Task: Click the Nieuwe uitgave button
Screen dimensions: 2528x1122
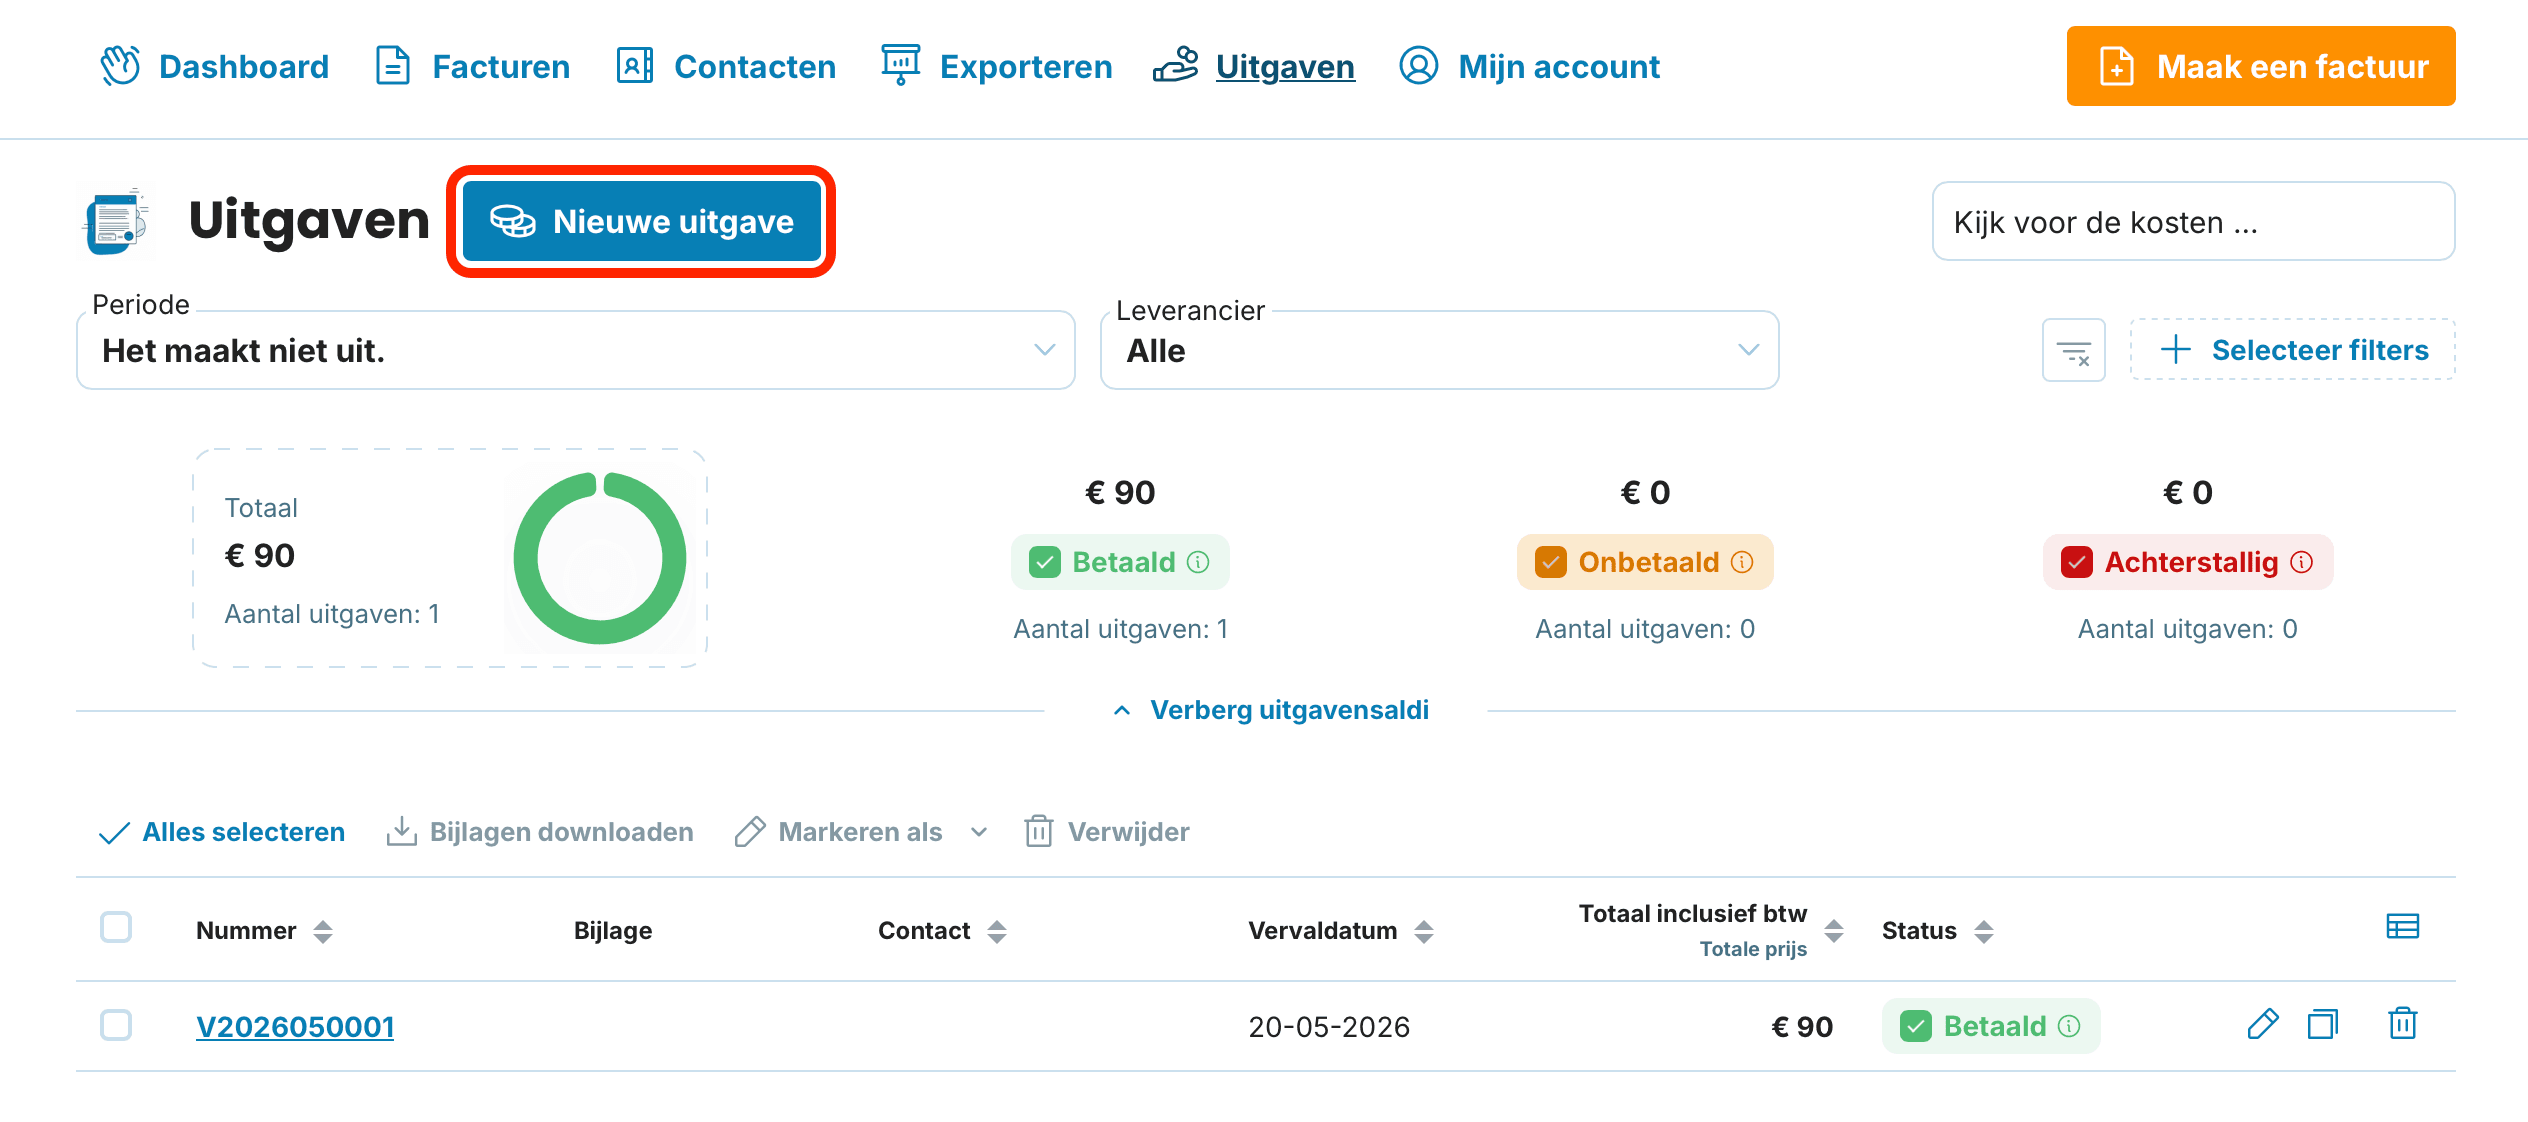Action: click(641, 221)
